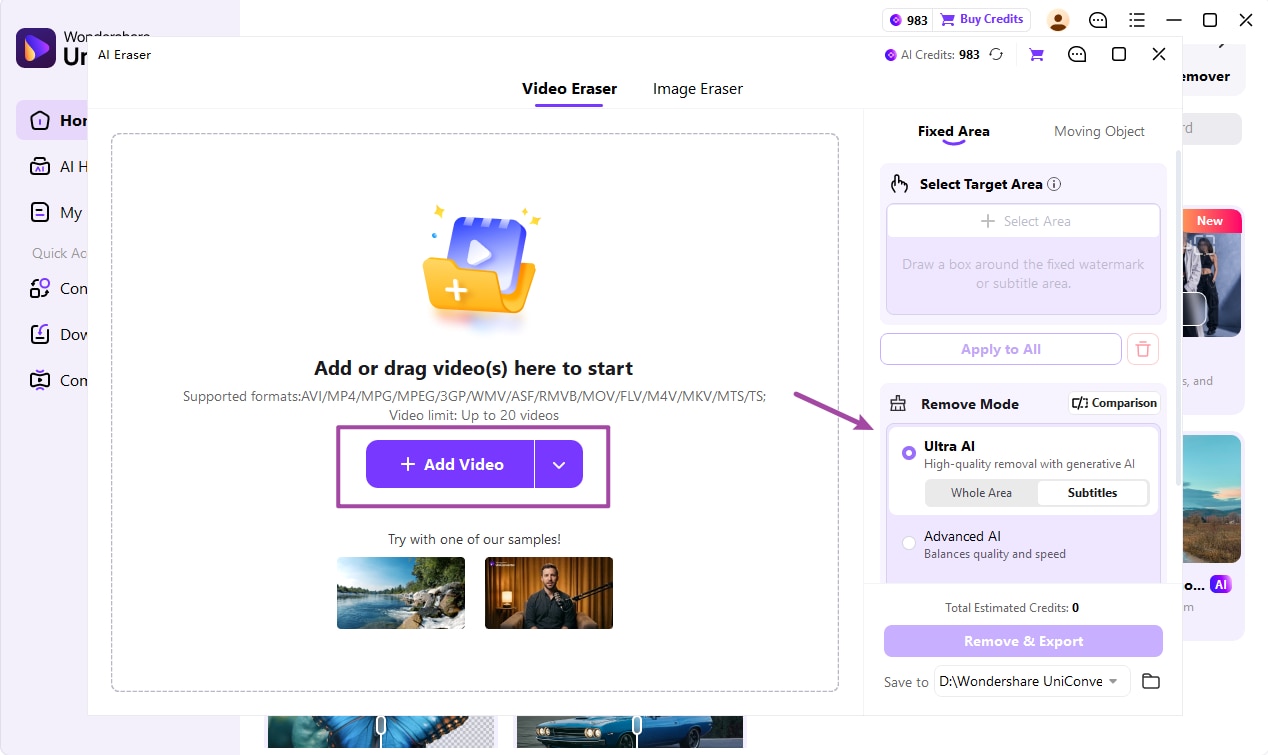Open the output folder icon
This screenshot has width=1268, height=755.
[x=1151, y=681]
